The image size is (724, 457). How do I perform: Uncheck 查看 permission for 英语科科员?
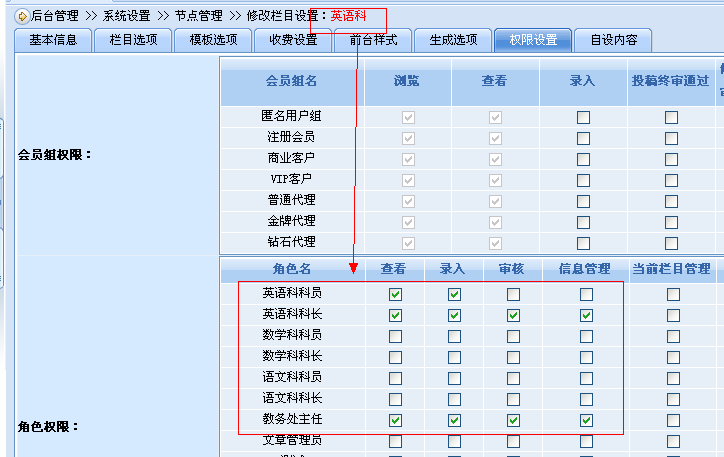pos(395,295)
